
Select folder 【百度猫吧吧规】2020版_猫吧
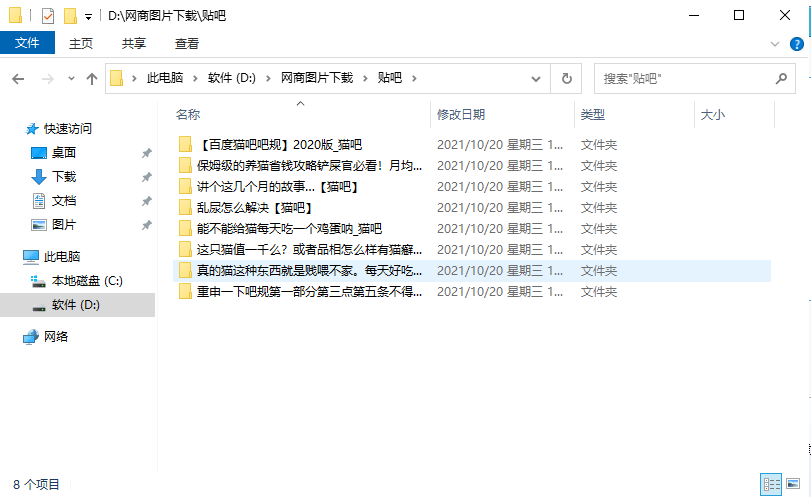(279, 144)
